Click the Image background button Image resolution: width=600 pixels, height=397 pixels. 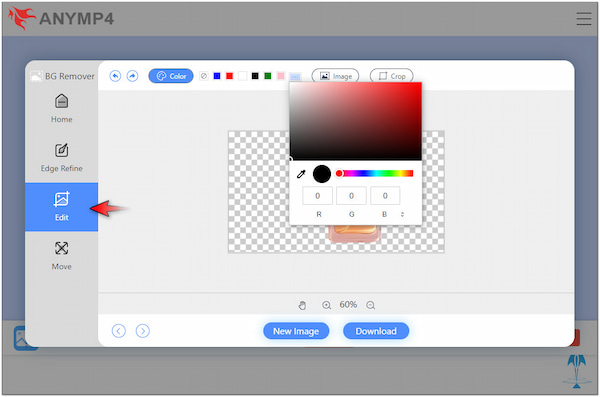pos(335,76)
